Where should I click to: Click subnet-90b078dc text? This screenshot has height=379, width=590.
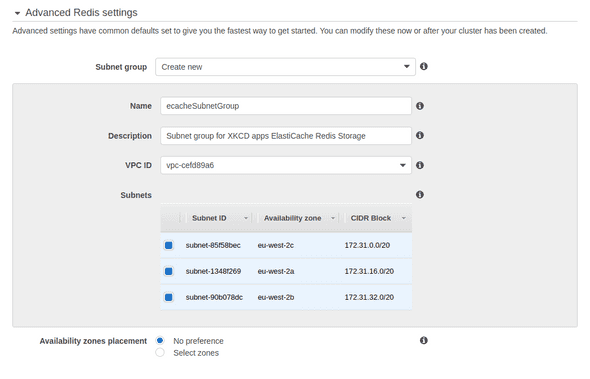(214, 297)
